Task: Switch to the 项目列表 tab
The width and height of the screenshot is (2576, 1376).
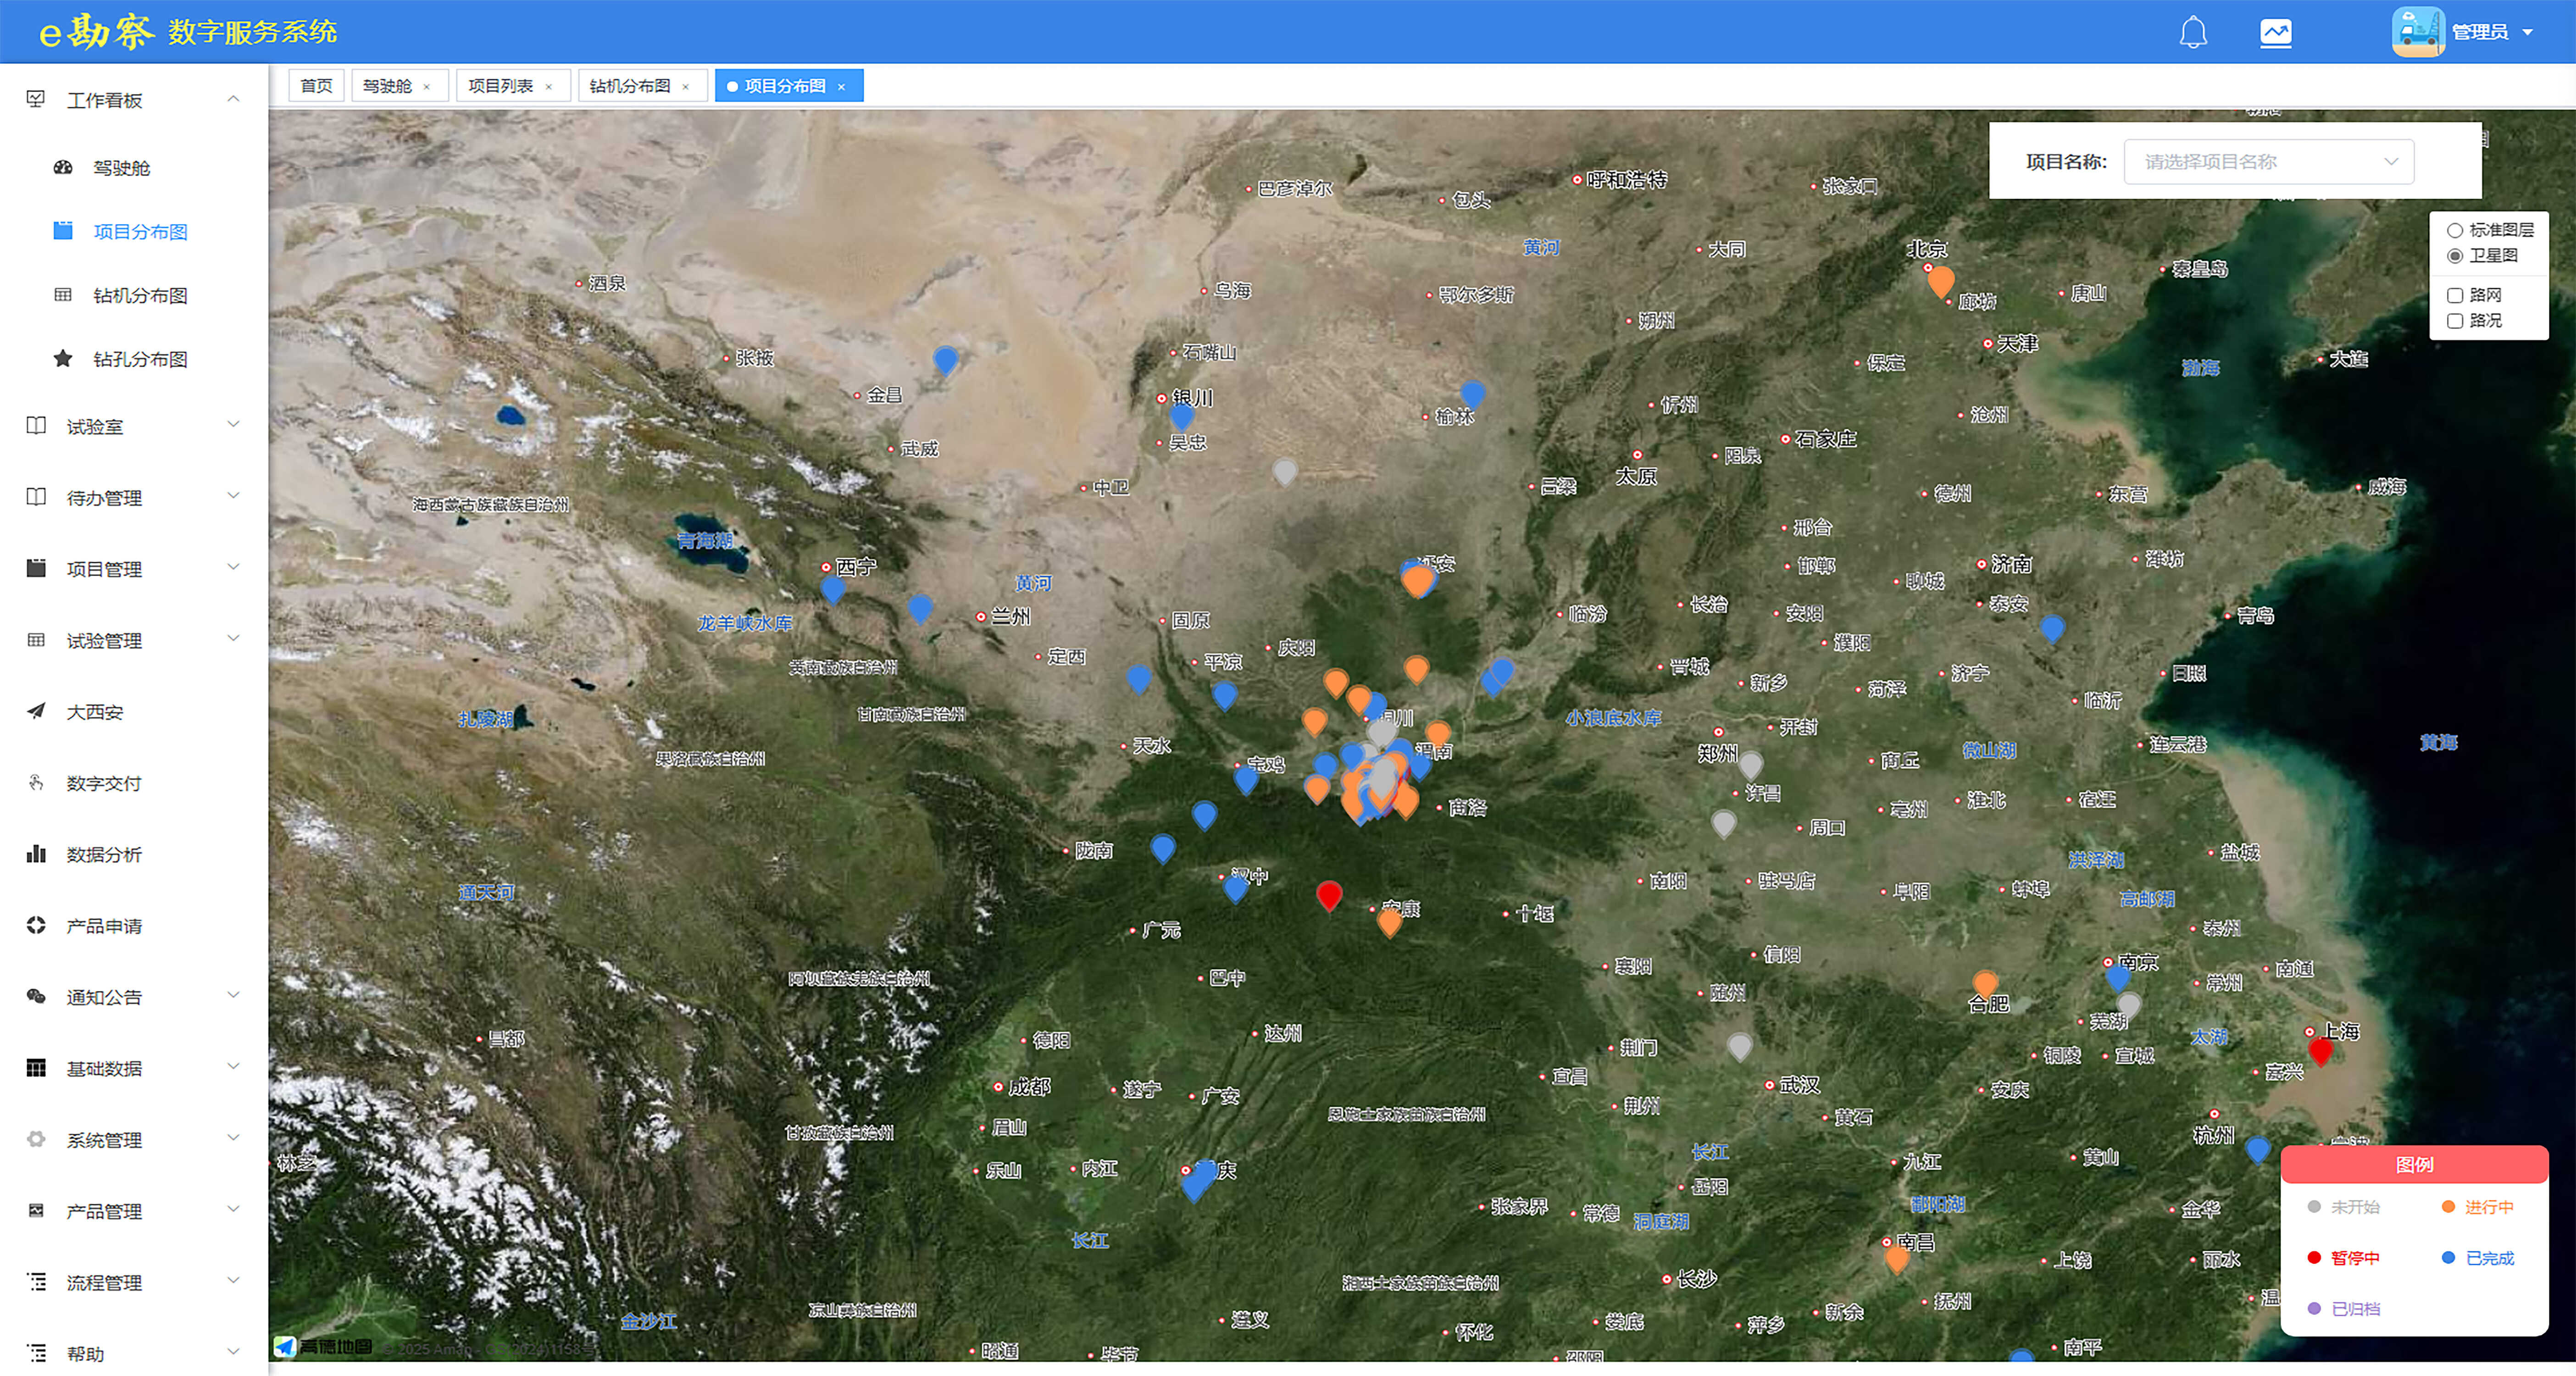Action: (500, 86)
